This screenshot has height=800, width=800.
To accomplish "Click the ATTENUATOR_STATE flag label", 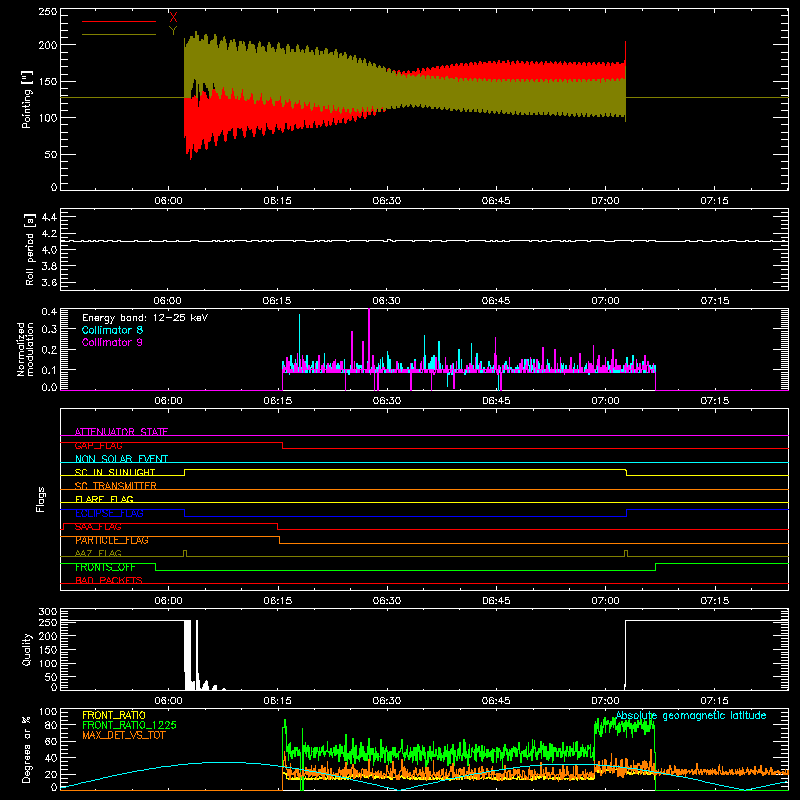I will pos(121,432).
